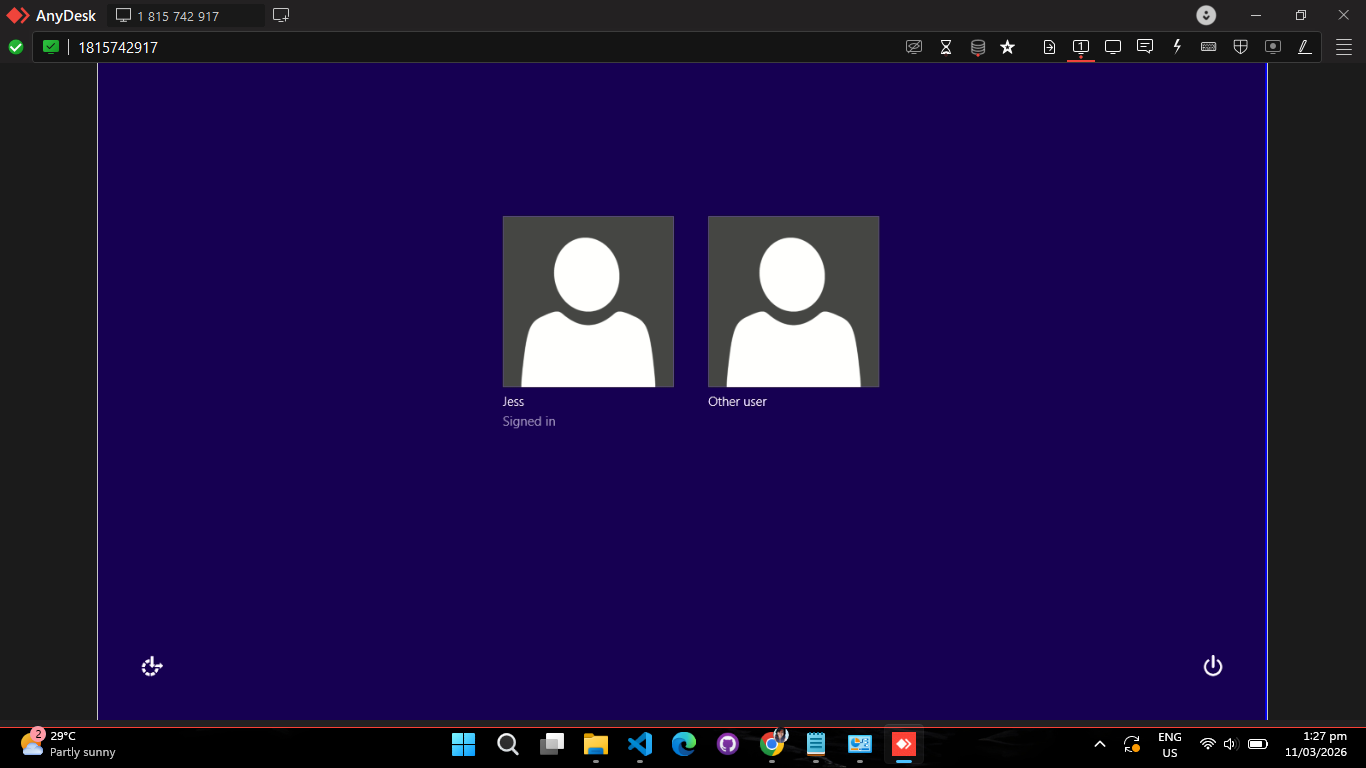
Task: Open new session tab icon
Action: pyautogui.click(x=281, y=15)
